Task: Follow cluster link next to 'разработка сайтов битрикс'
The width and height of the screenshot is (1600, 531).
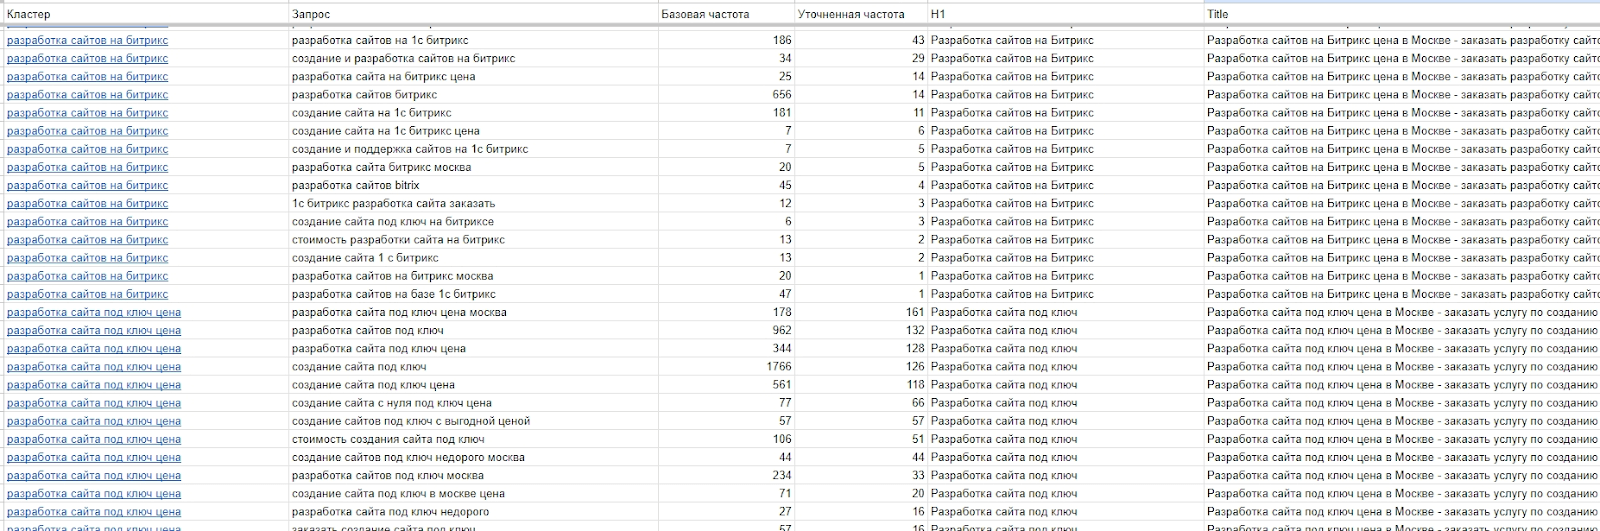Action: coord(87,95)
